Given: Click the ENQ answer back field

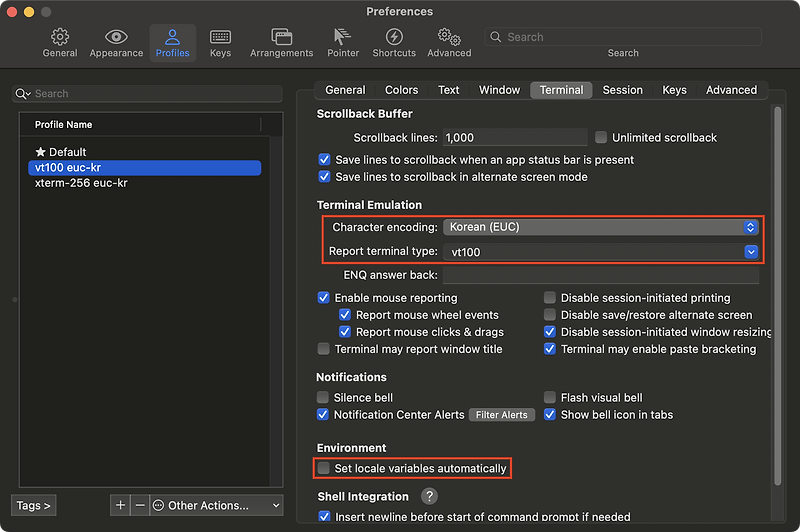Looking at the screenshot, I should 601,275.
